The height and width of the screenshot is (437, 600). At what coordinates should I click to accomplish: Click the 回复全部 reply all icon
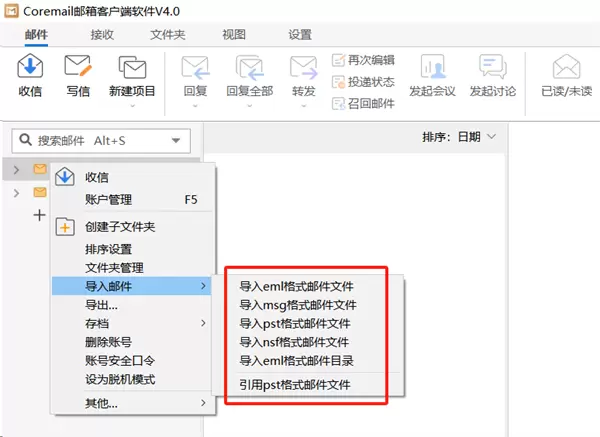249,68
